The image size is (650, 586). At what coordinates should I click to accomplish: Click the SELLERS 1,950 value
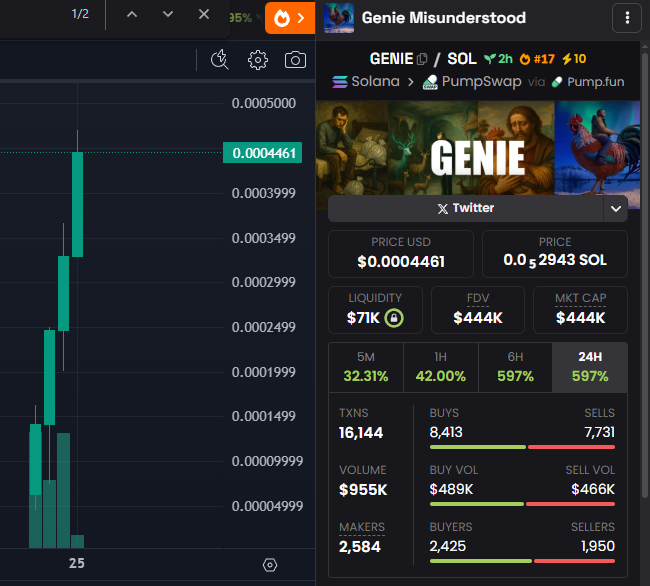point(598,546)
